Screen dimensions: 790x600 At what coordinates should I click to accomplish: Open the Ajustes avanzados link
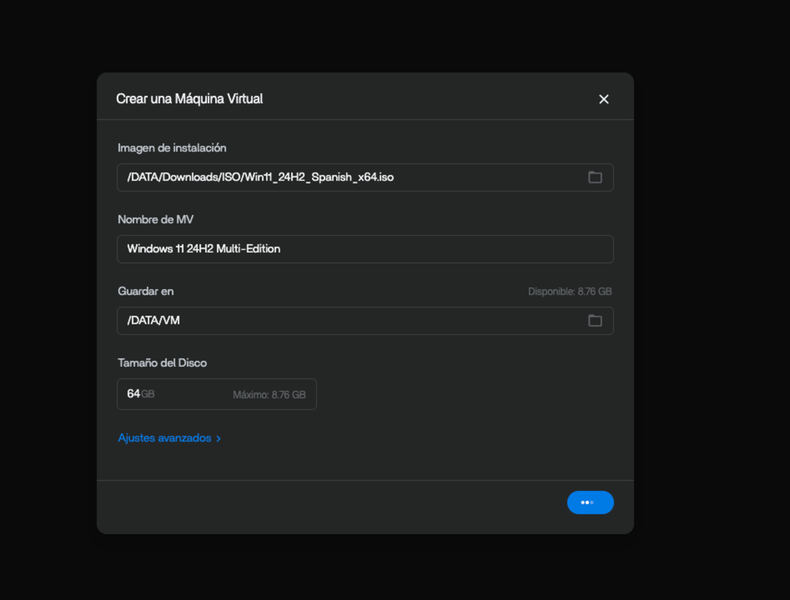(x=164, y=438)
